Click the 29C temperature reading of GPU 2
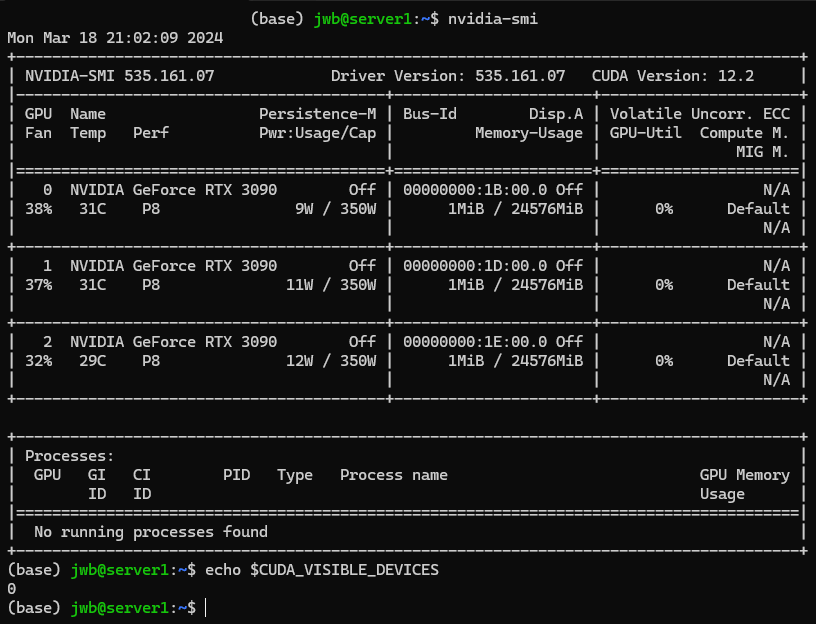This screenshot has height=624, width=816. pos(95,361)
